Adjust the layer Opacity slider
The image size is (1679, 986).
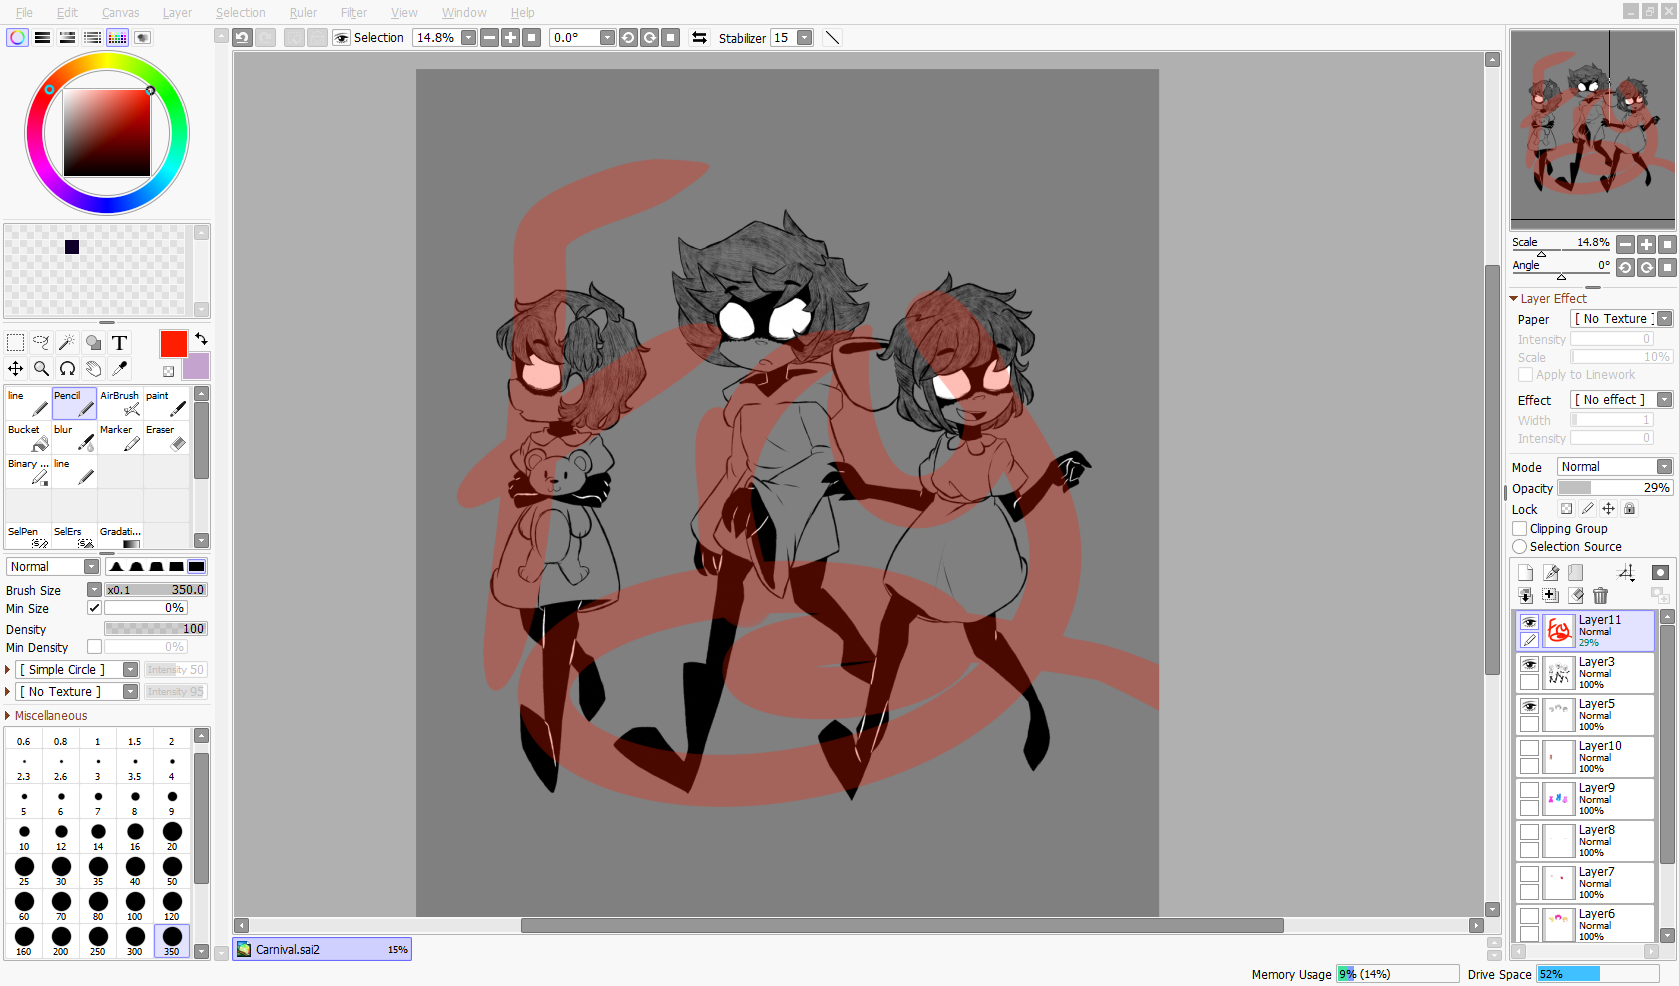pos(1615,488)
